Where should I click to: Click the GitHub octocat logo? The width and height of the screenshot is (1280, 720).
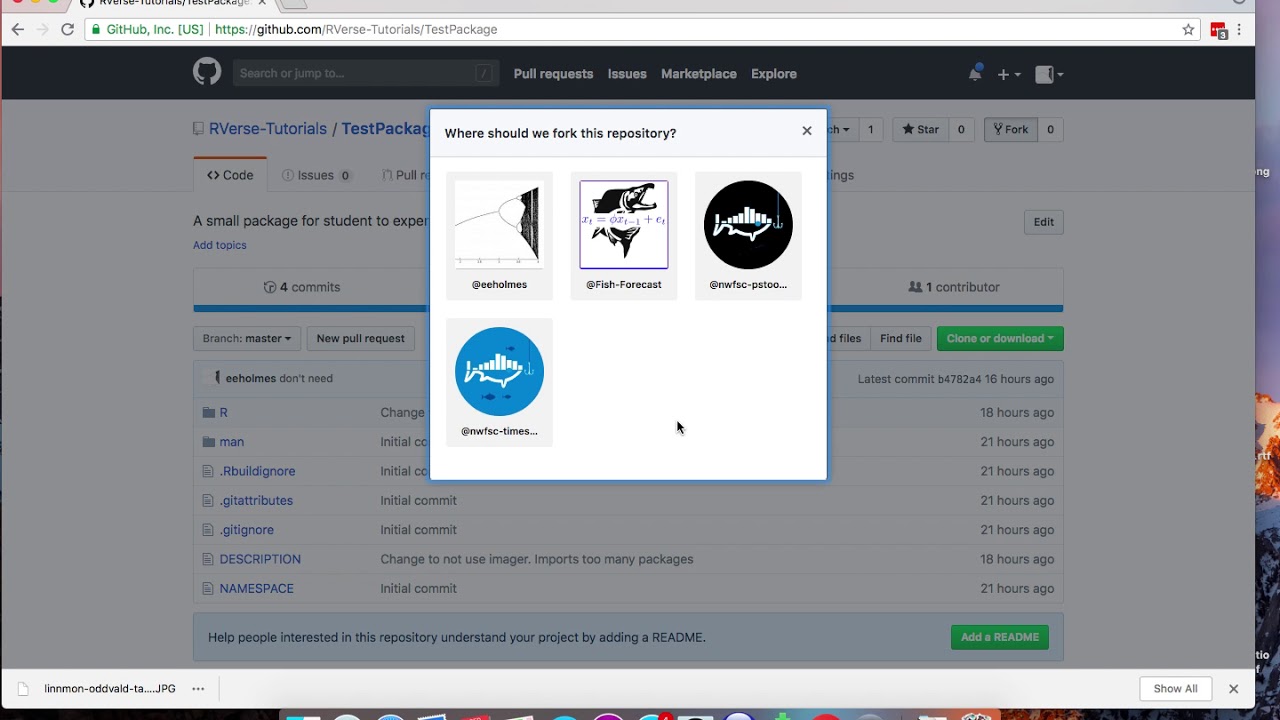pyautogui.click(x=207, y=73)
